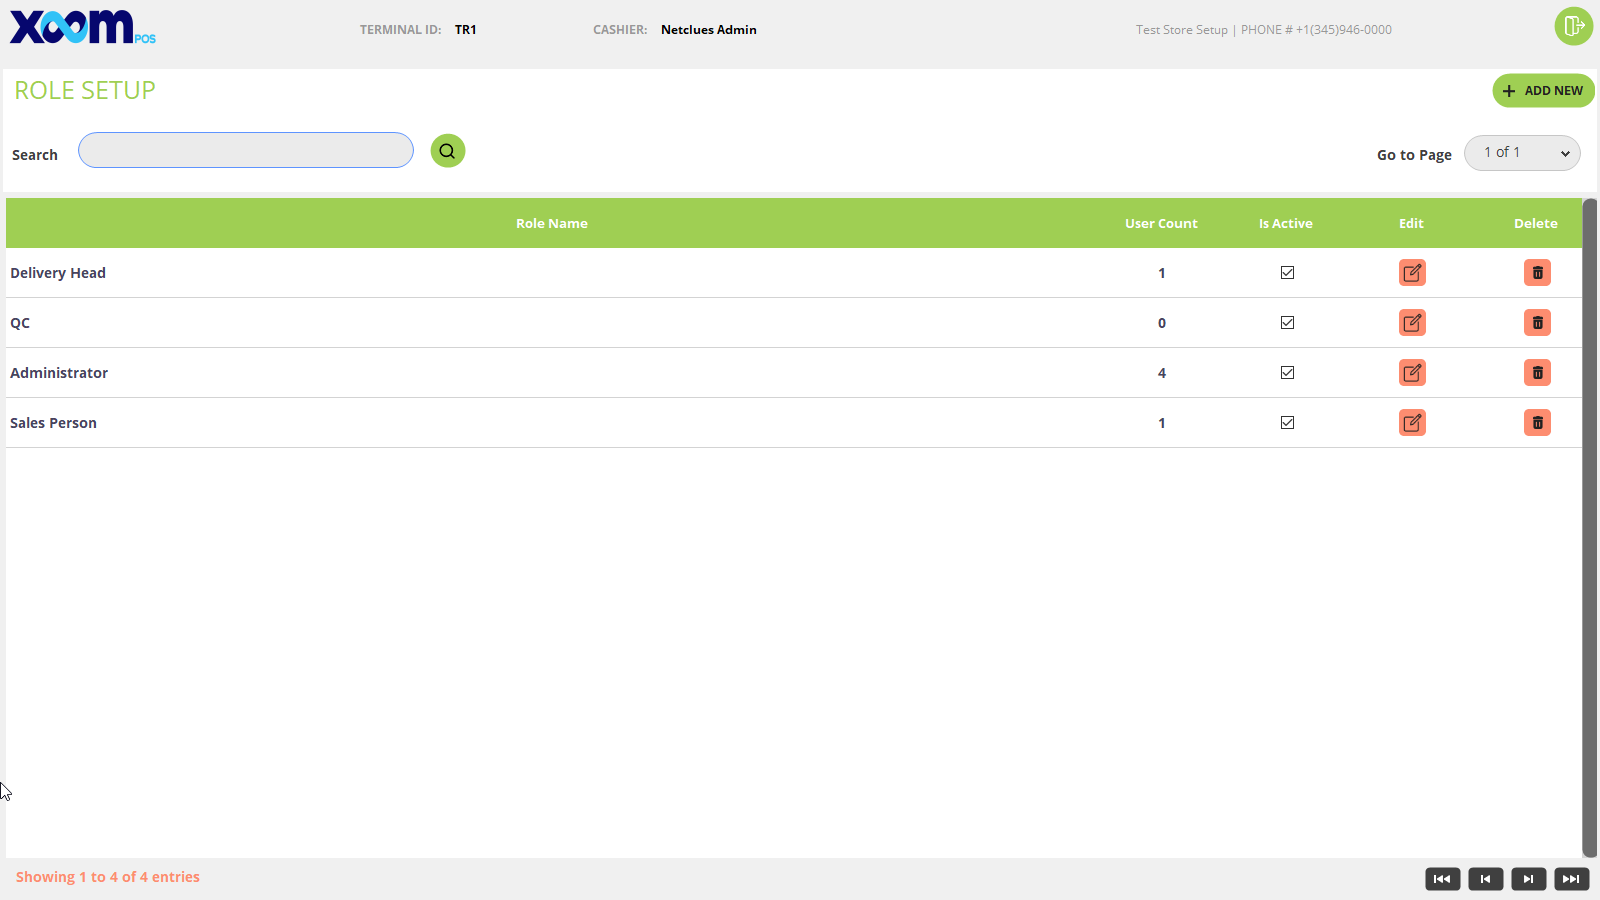The height and width of the screenshot is (900, 1600).
Task: Jump to the first page of results
Action: point(1442,879)
